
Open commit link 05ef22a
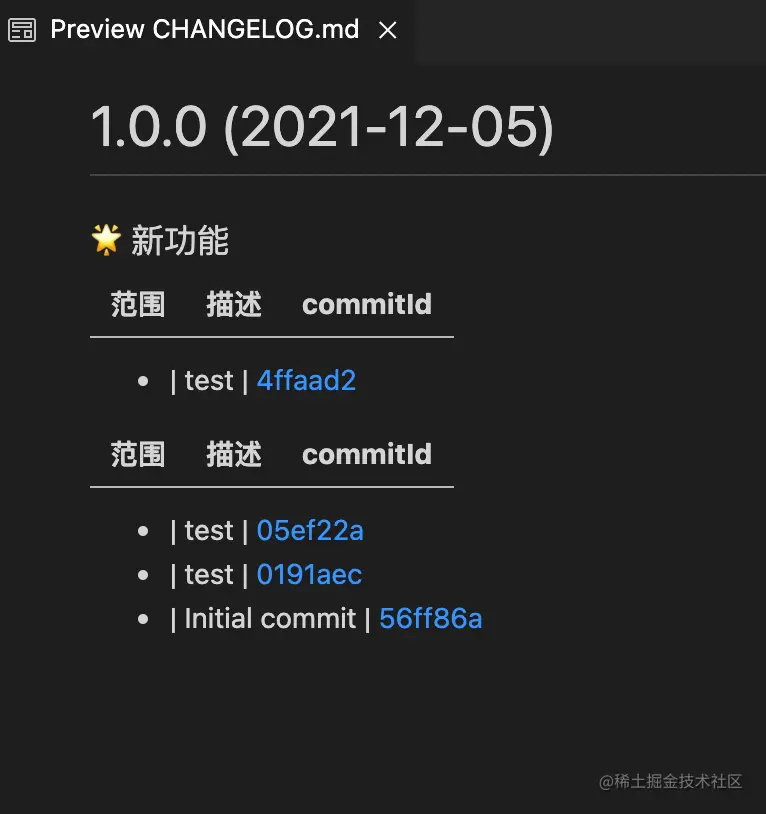[x=310, y=531]
